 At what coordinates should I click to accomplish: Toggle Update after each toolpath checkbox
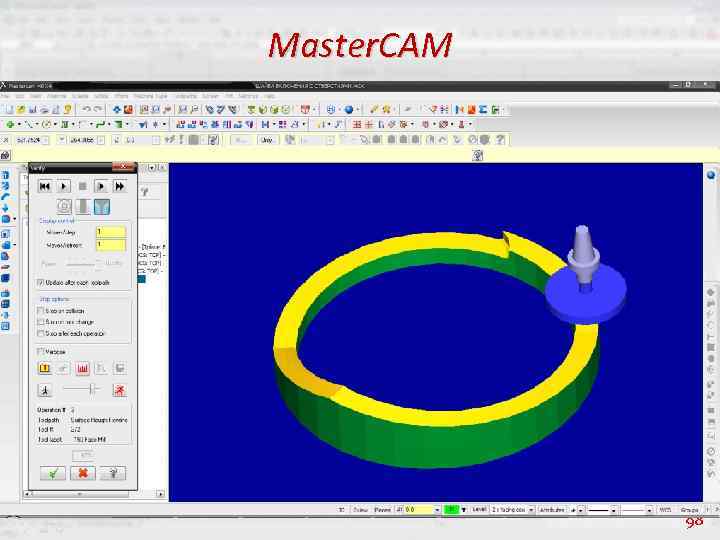[x=40, y=282]
